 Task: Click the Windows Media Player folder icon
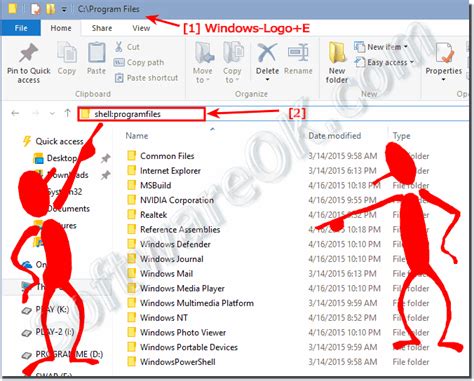pyautogui.click(x=132, y=288)
